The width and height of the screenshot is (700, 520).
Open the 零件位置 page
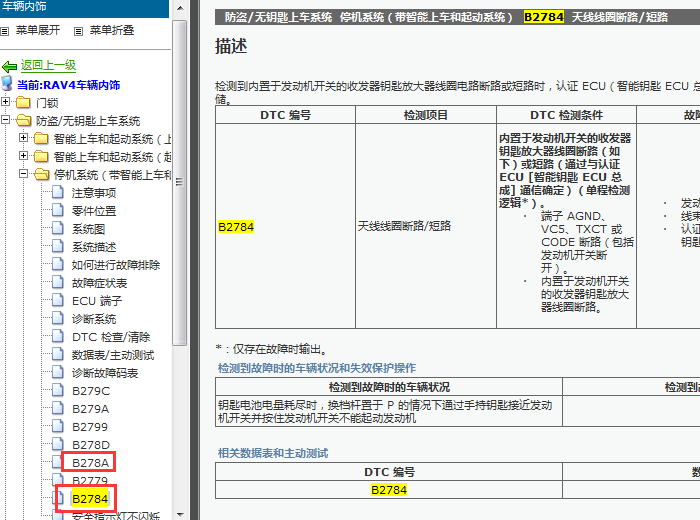coord(94,211)
